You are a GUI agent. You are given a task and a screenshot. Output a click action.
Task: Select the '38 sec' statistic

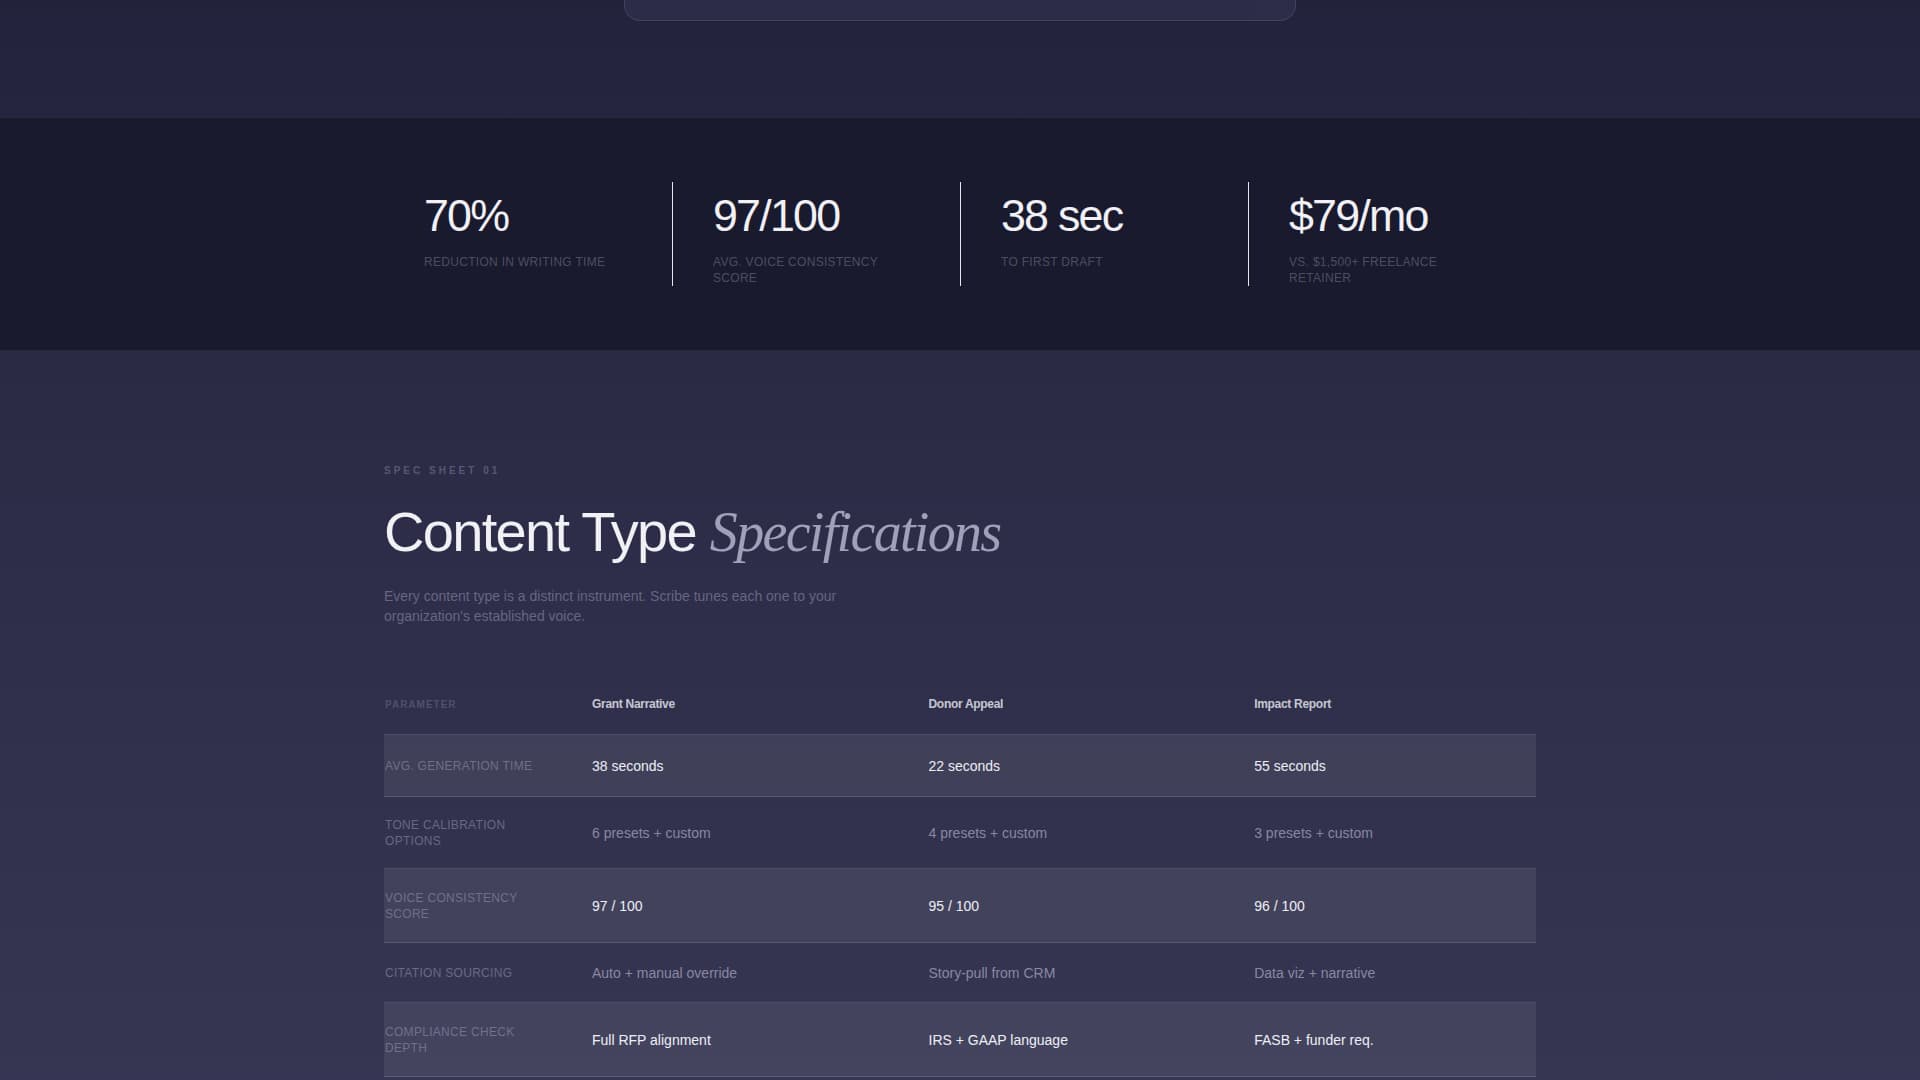(x=1062, y=216)
